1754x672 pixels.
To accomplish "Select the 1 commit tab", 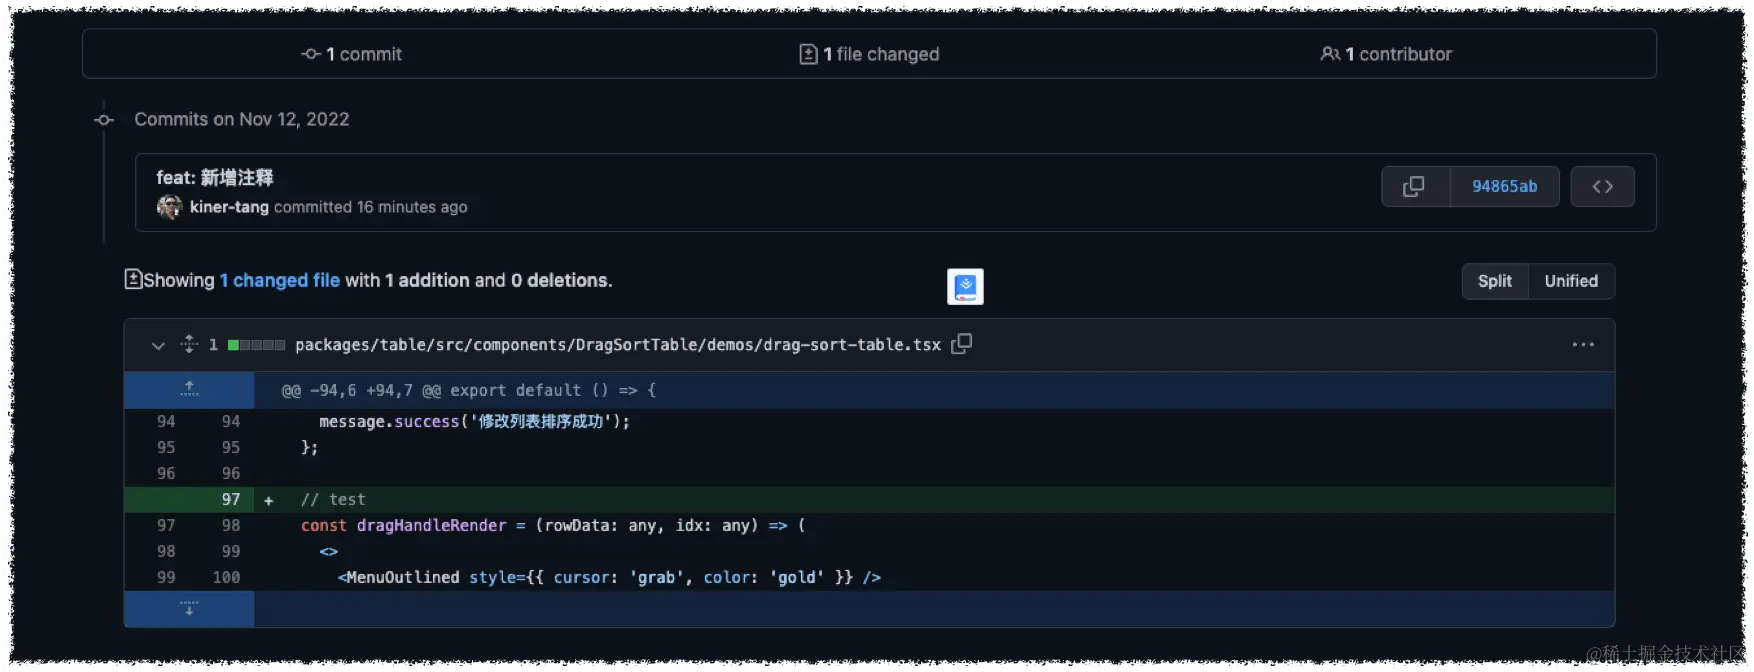I will click(x=352, y=54).
